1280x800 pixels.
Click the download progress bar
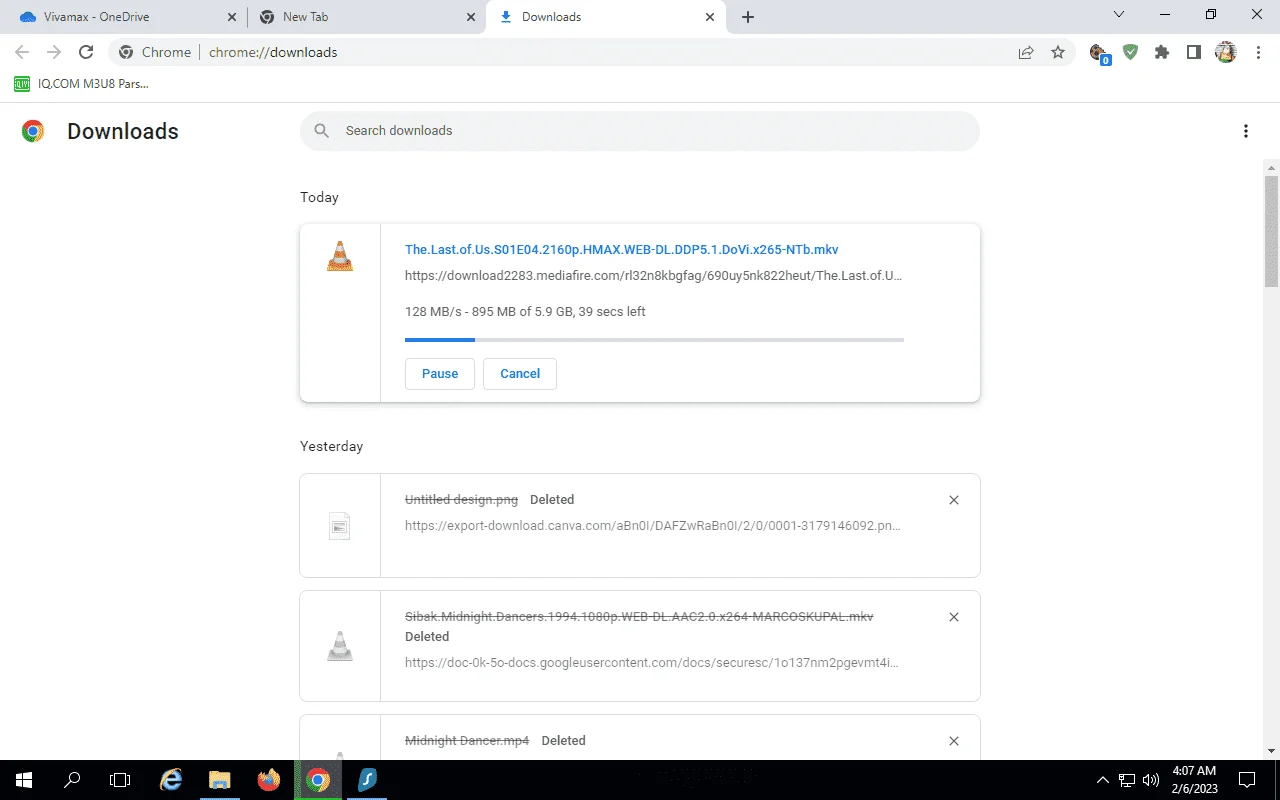point(654,340)
